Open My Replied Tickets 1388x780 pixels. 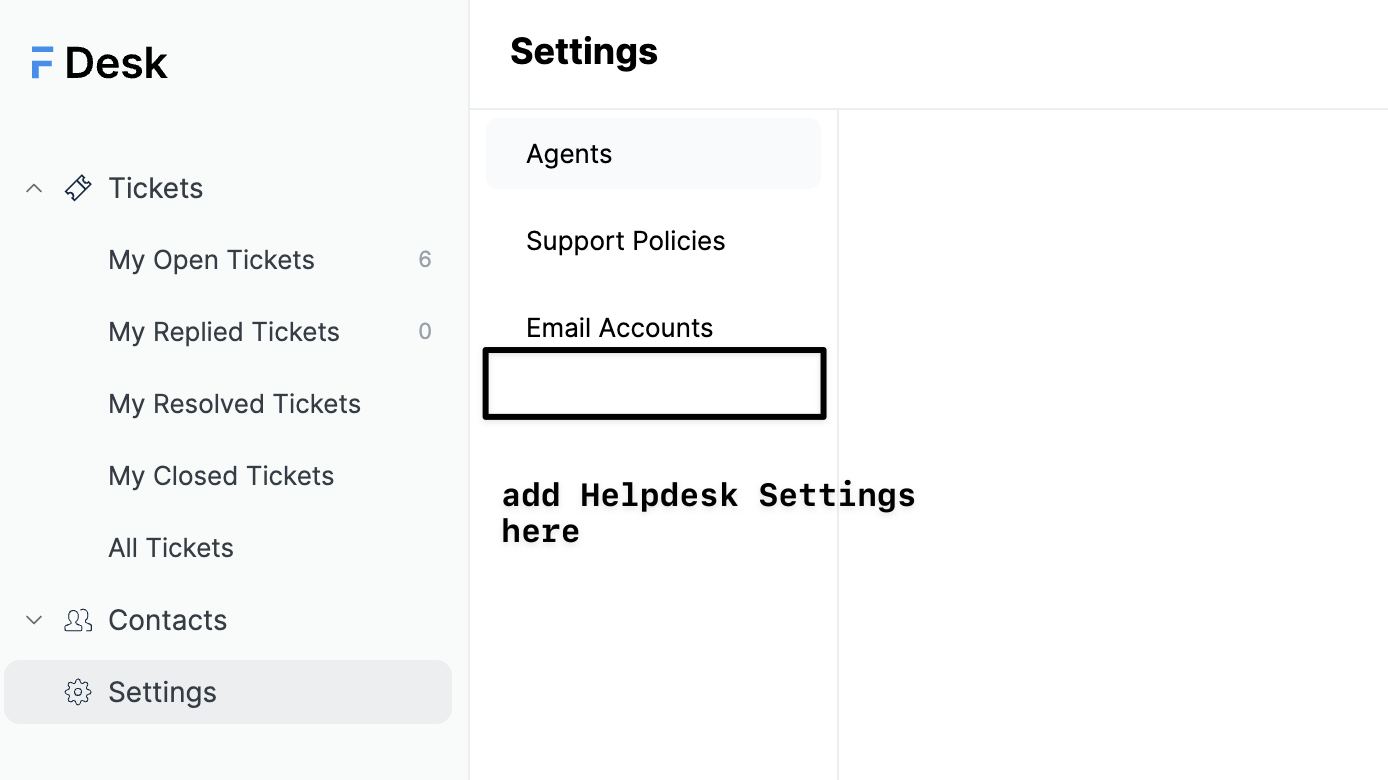223,331
